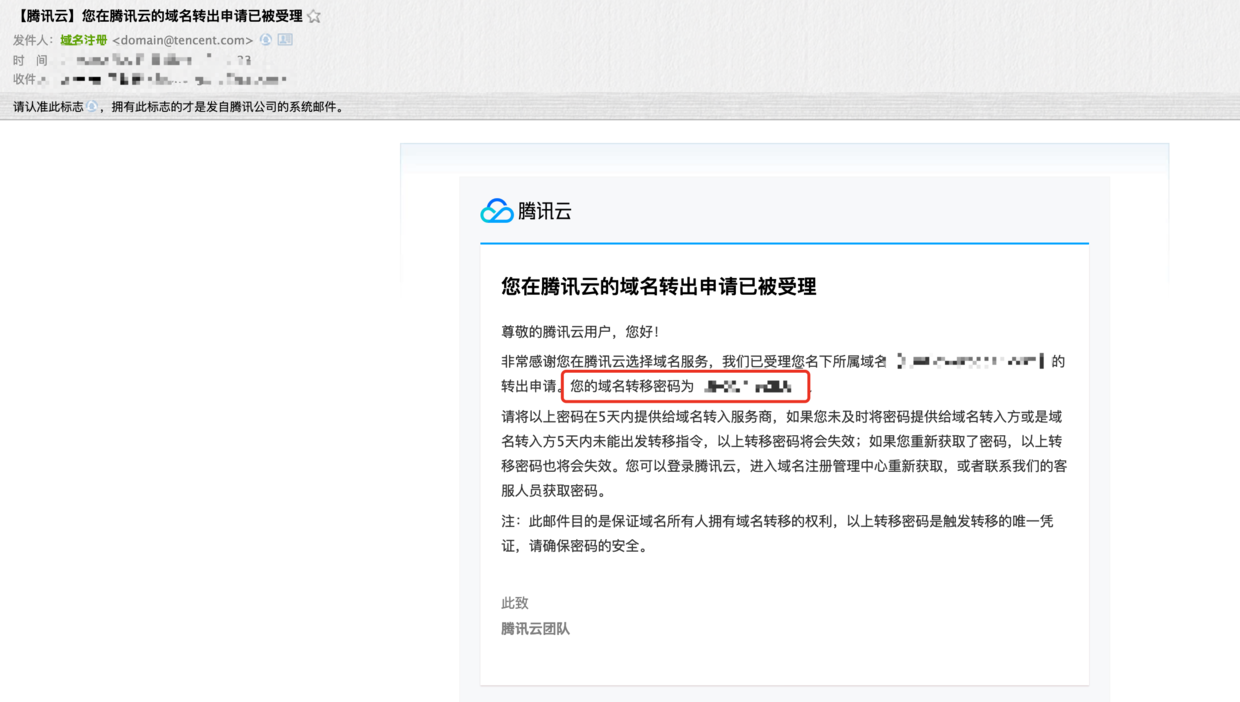Click the Tencent mark in the notice bar
This screenshot has width=1240, height=702.
pyautogui.click(x=92, y=107)
